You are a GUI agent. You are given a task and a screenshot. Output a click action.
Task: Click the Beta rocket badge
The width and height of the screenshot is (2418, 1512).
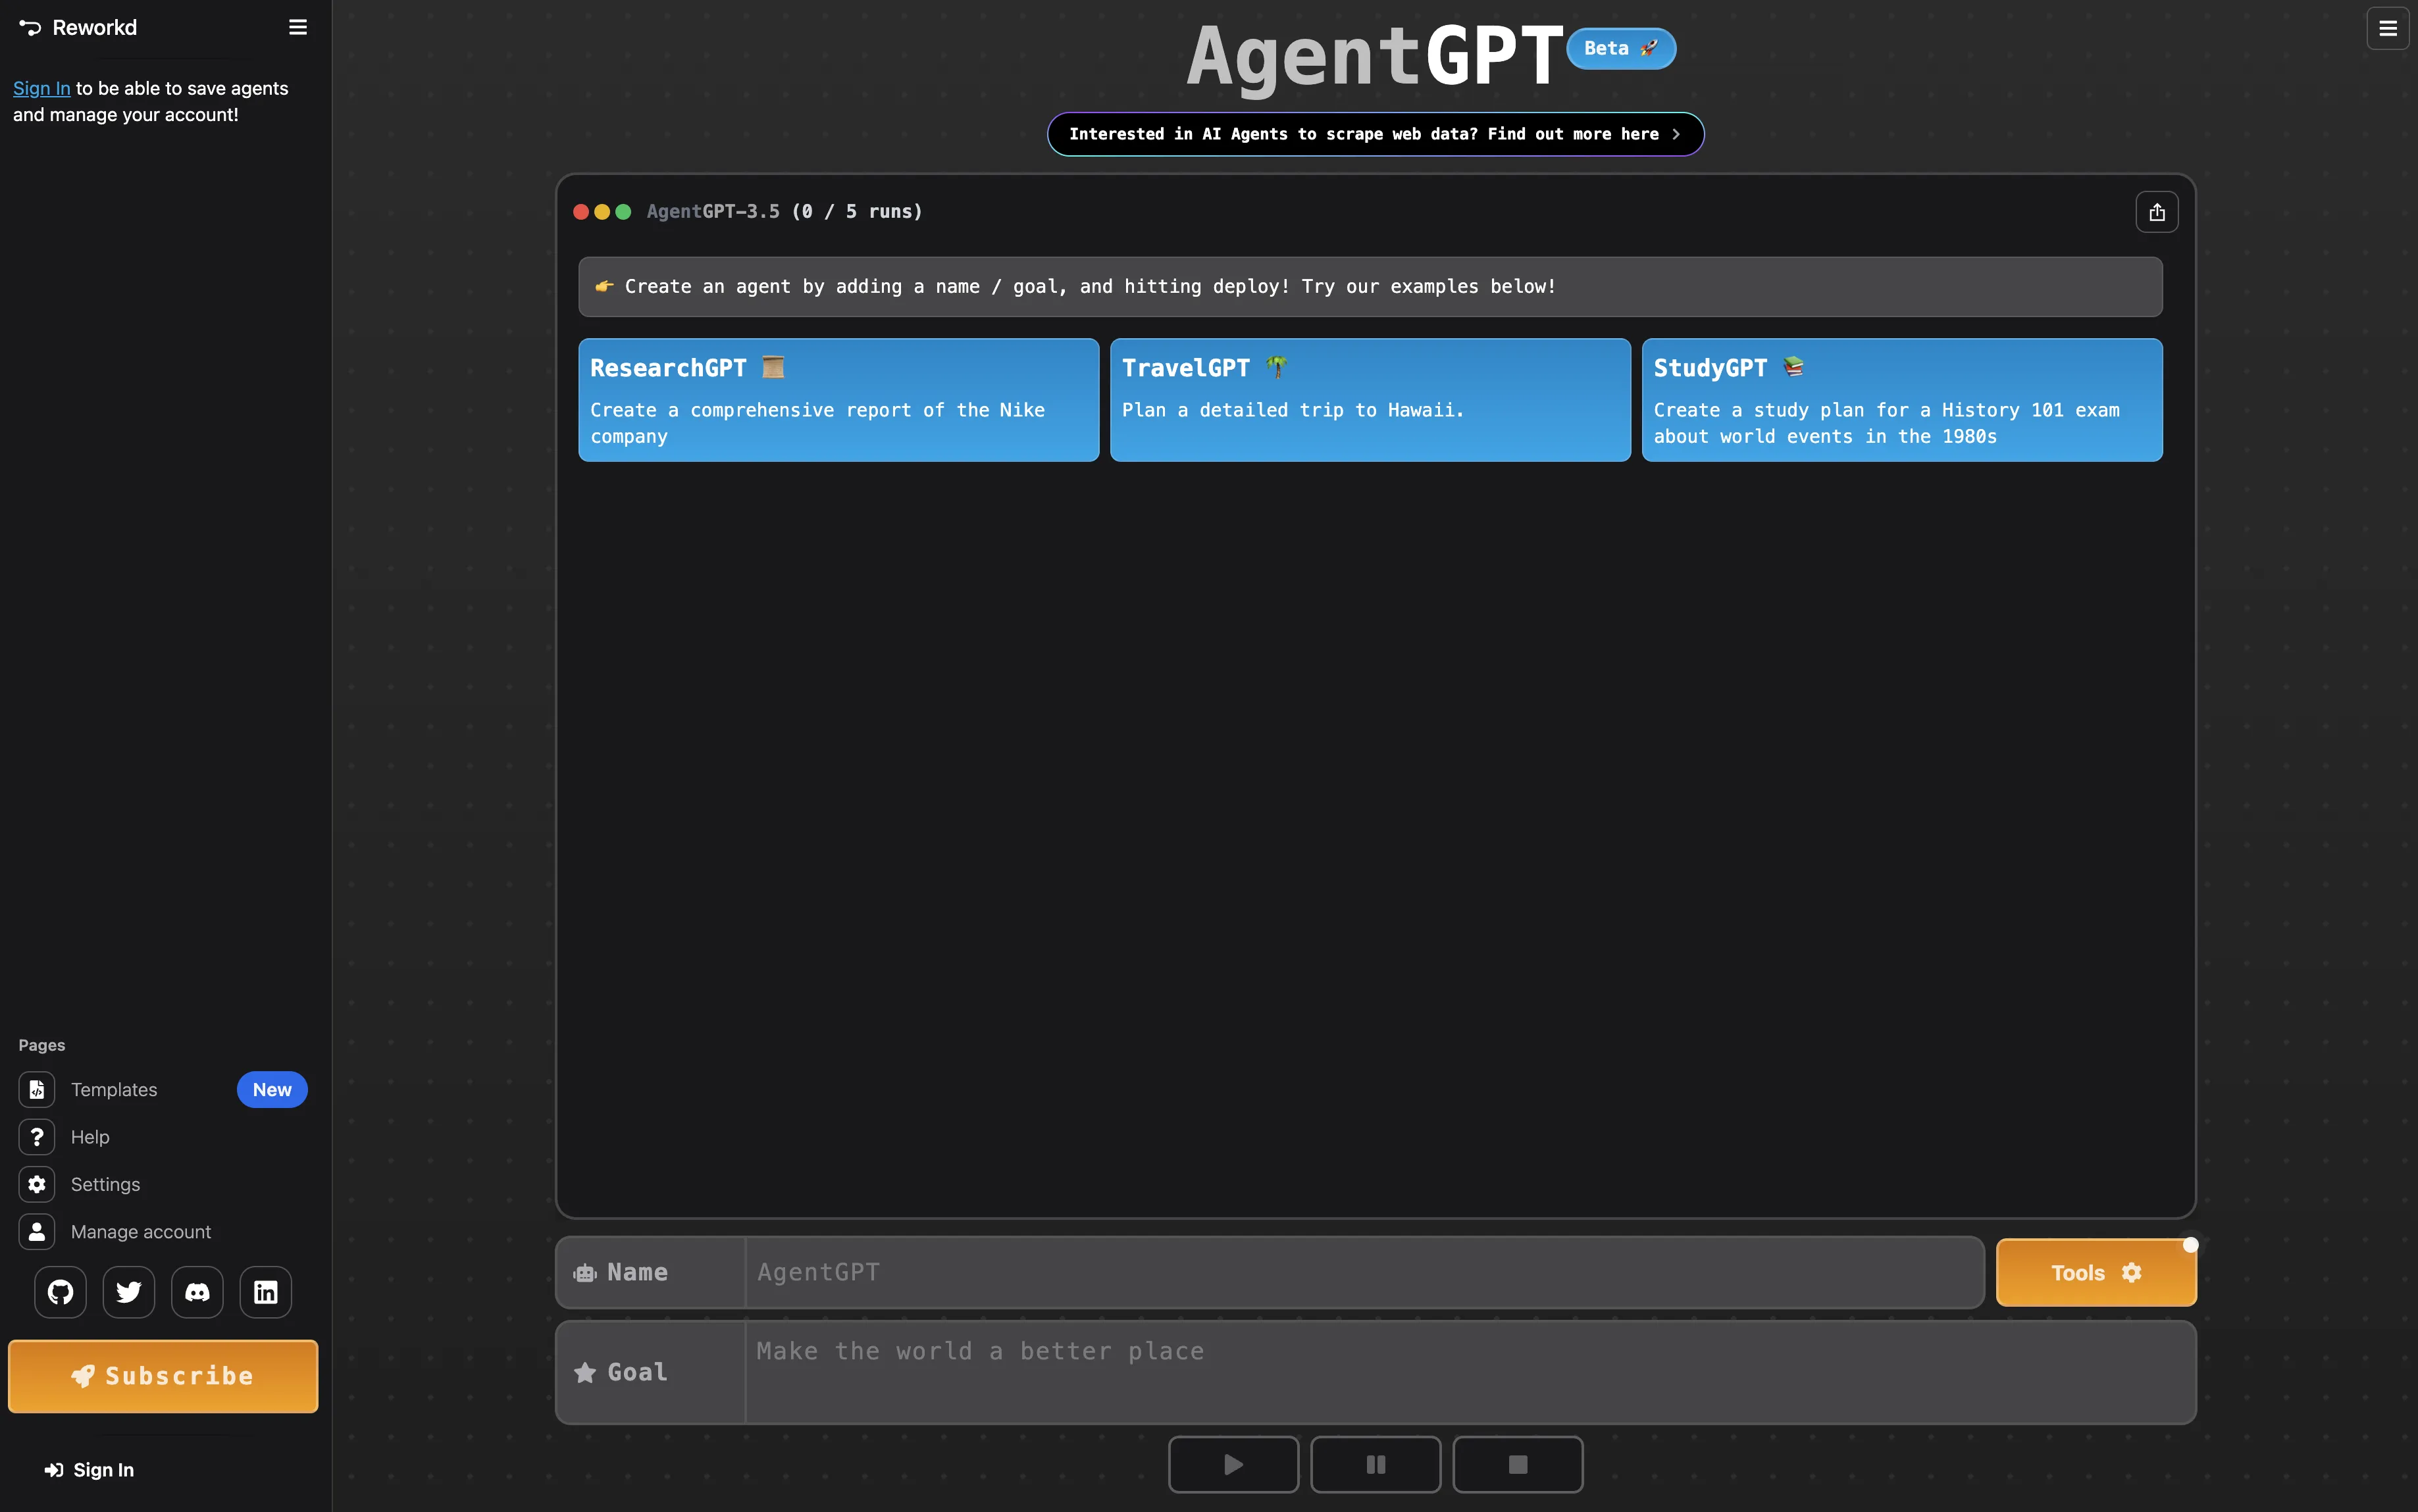(1620, 48)
